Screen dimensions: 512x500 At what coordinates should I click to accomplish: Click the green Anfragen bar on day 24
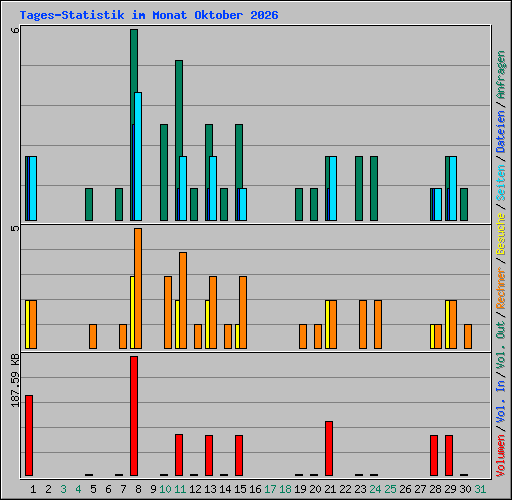pos(374,188)
